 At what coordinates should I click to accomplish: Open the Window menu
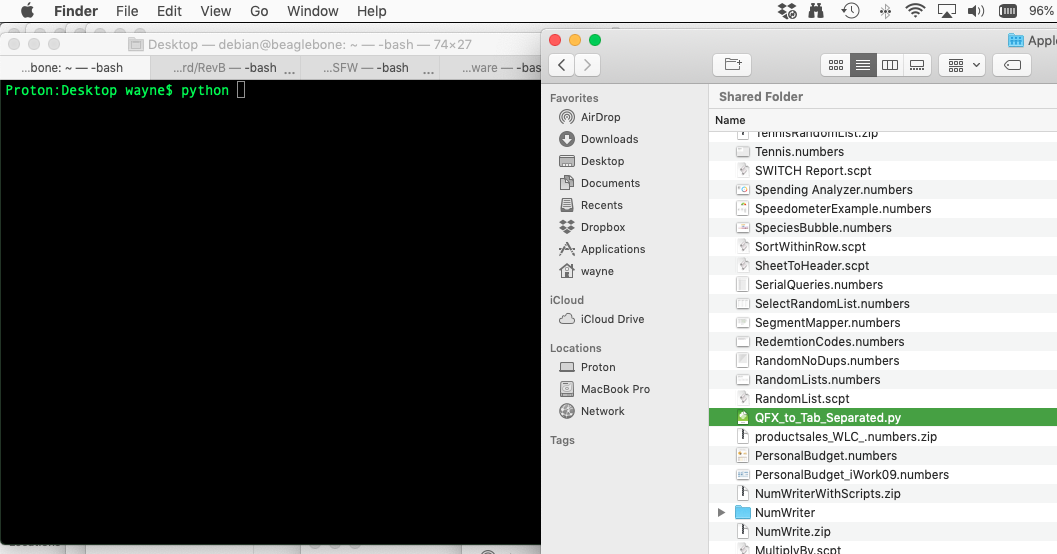pyautogui.click(x=313, y=11)
